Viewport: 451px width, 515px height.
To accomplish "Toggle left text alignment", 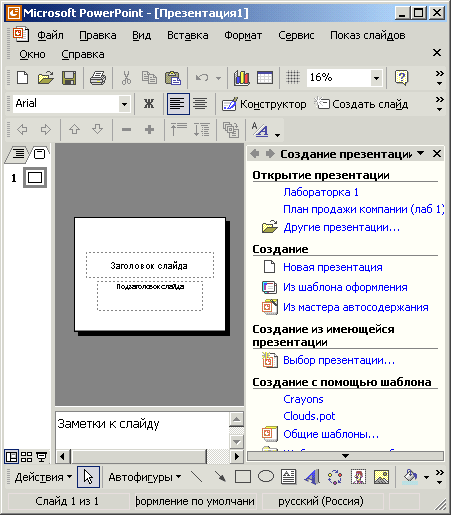I will pyautogui.click(x=178, y=104).
